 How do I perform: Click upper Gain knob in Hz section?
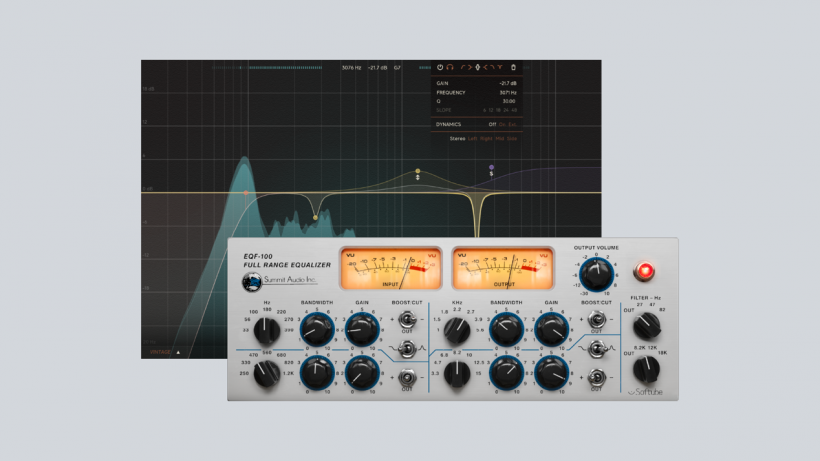[x=362, y=330]
